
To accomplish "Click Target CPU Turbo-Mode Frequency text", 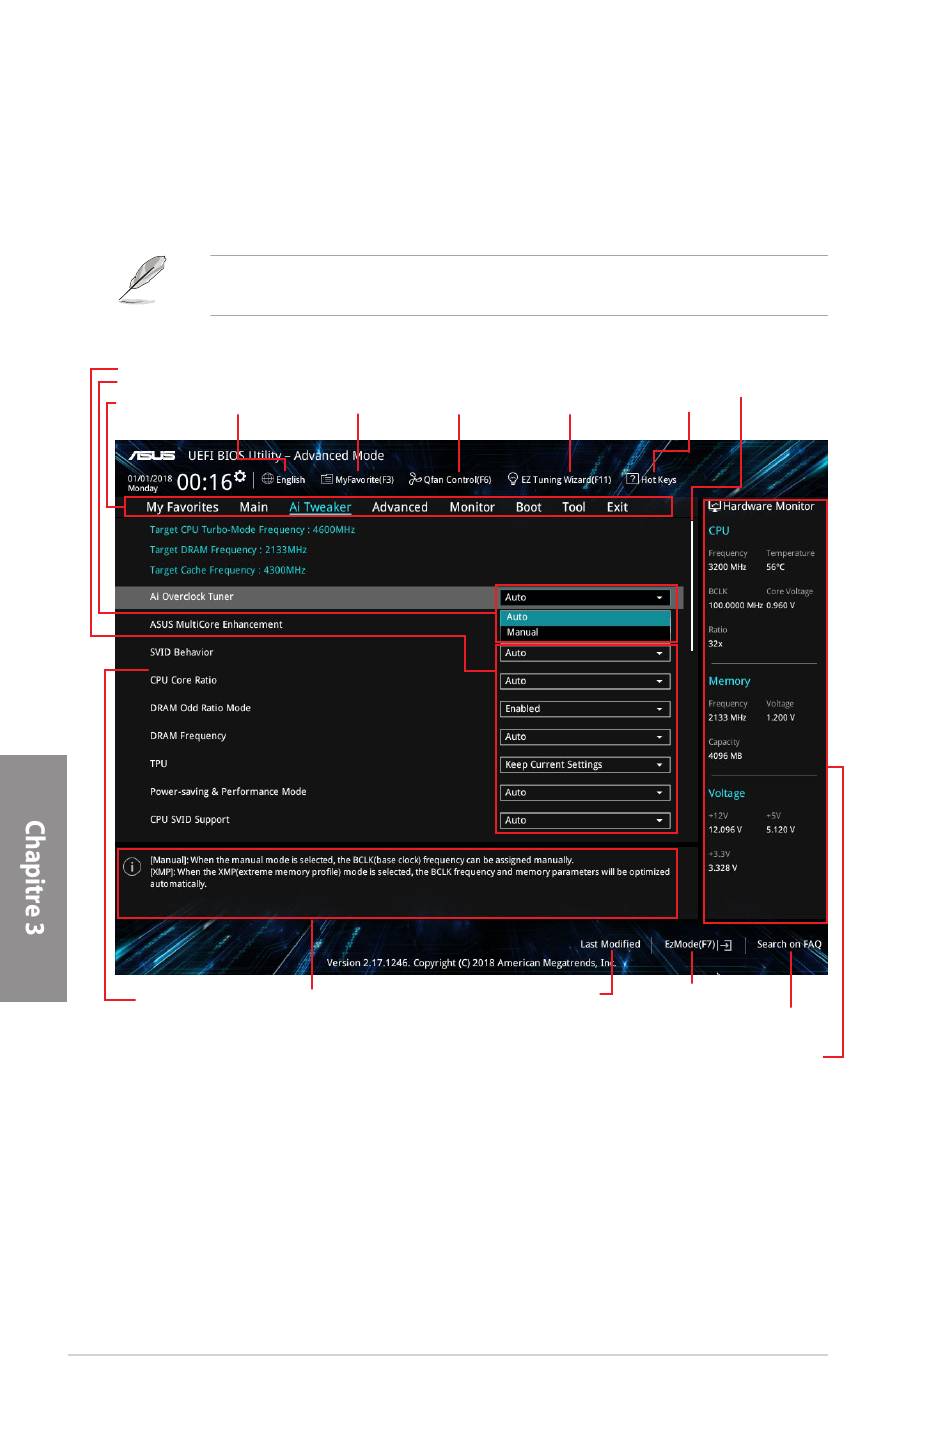I will point(252,530).
